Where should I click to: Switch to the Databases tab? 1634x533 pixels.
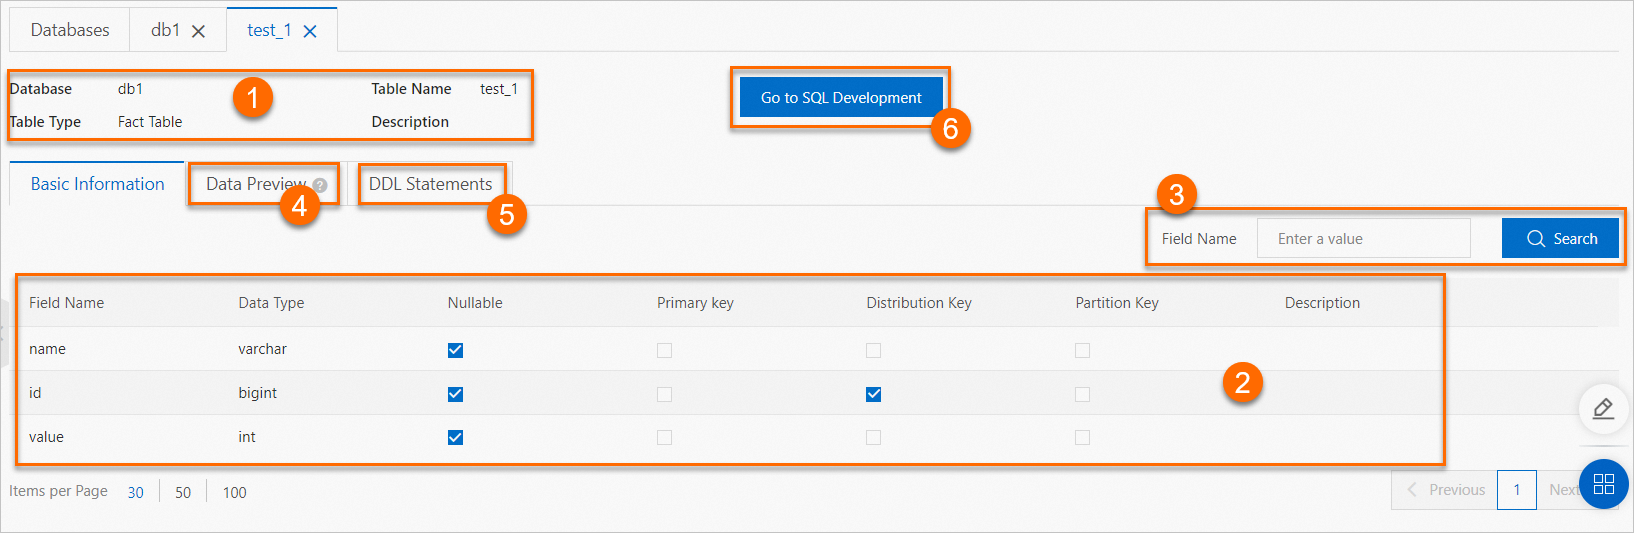(70, 30)
